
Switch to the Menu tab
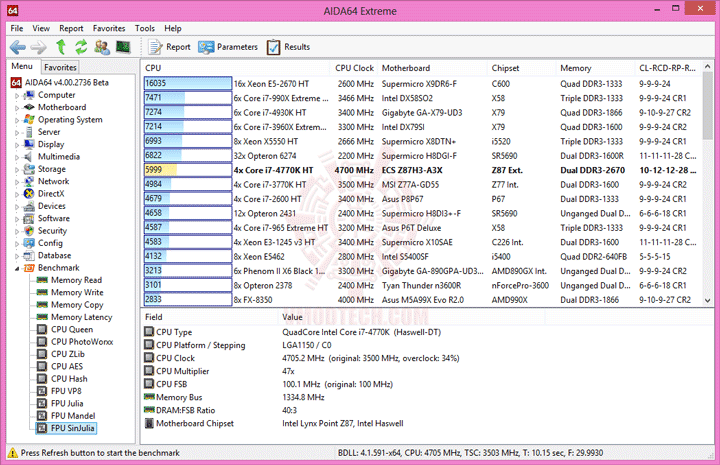coord(22,67)
